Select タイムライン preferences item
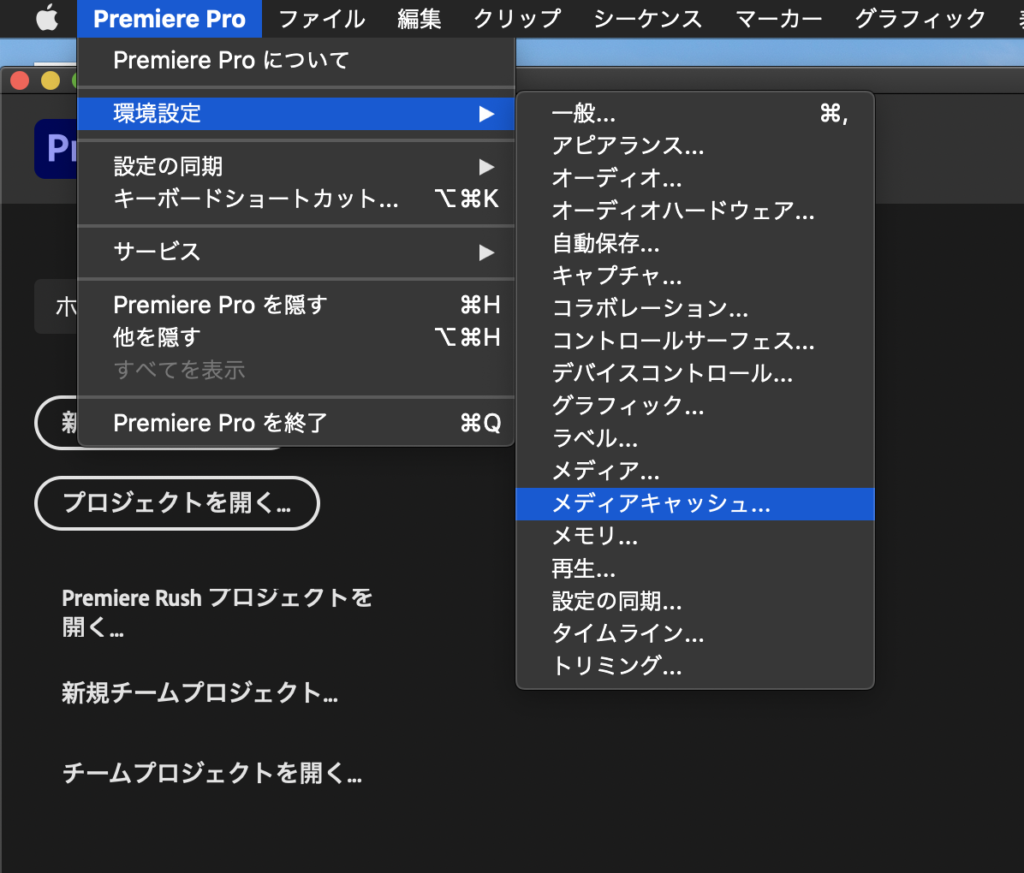1024x873 pixels. coord(627,634)
